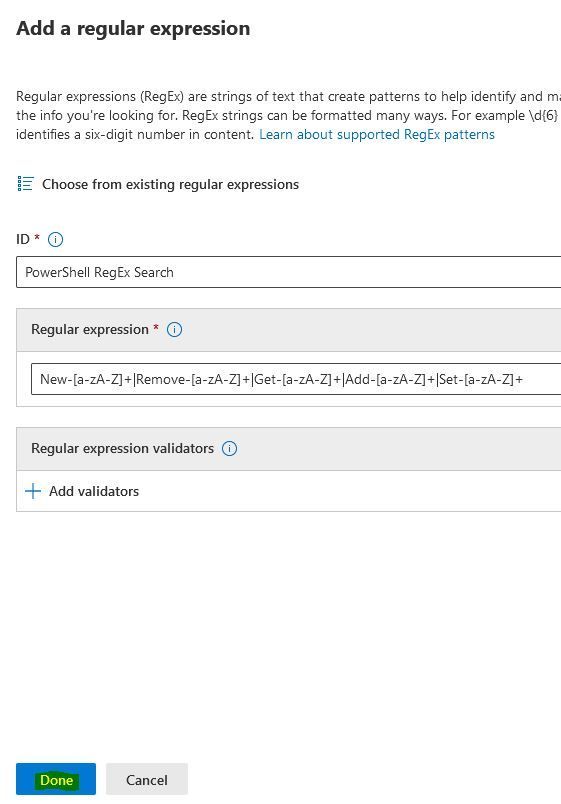Dismiss the panel with Cancel
The image size is (561, 804).
147,779
